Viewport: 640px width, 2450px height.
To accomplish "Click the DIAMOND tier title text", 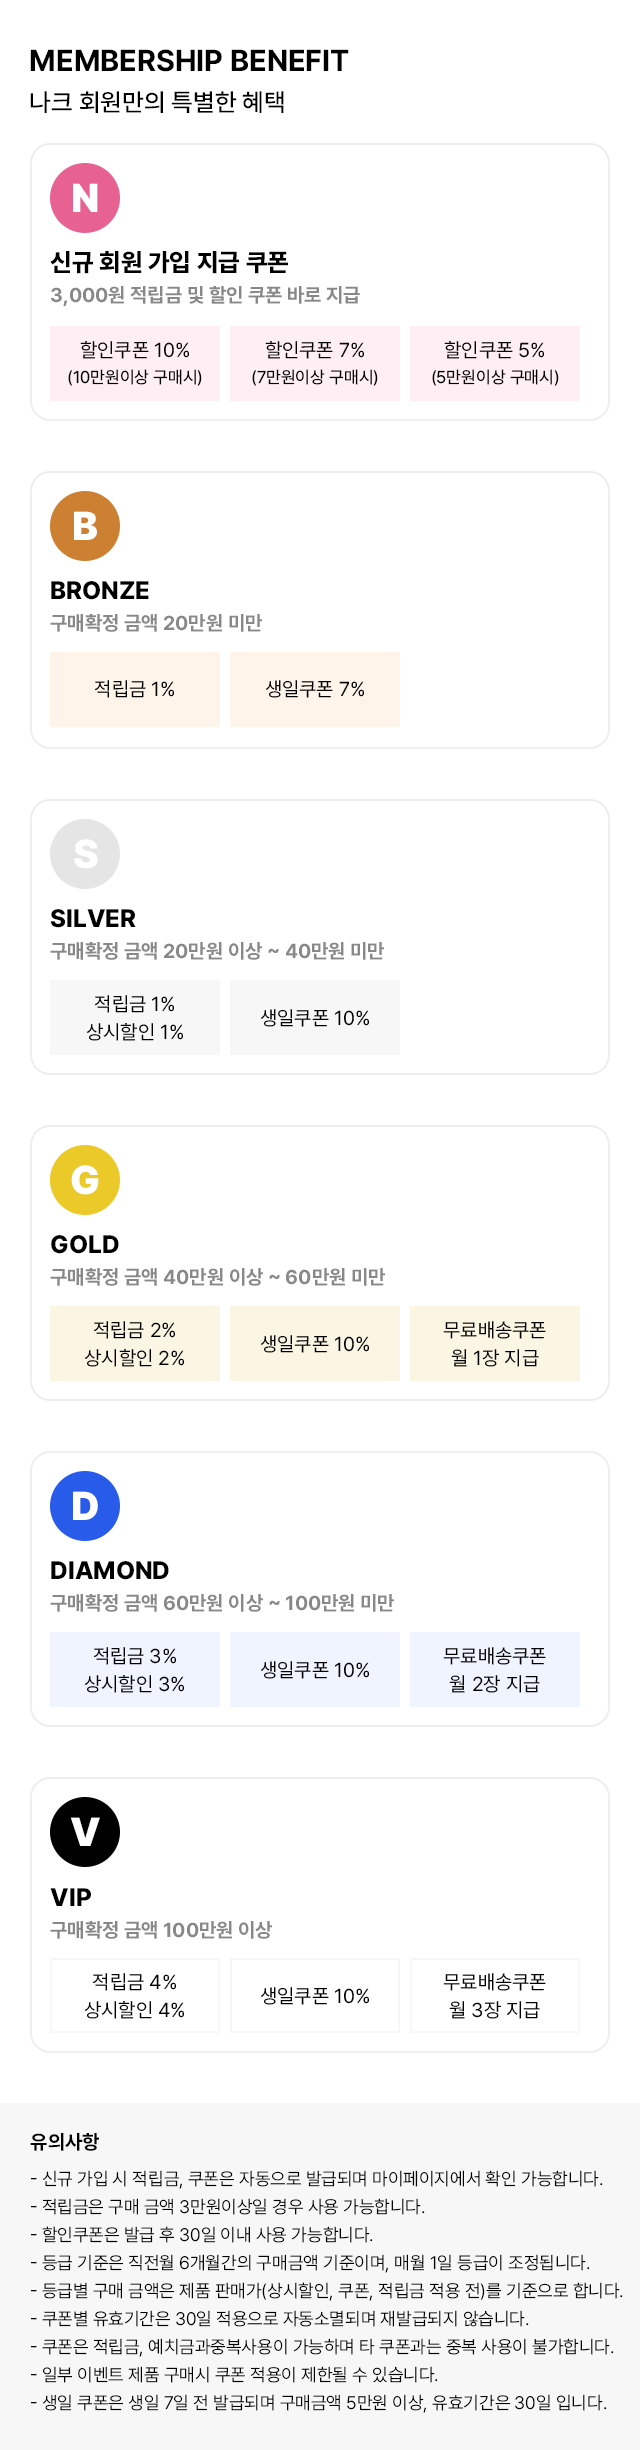I will coord(110,1570).
